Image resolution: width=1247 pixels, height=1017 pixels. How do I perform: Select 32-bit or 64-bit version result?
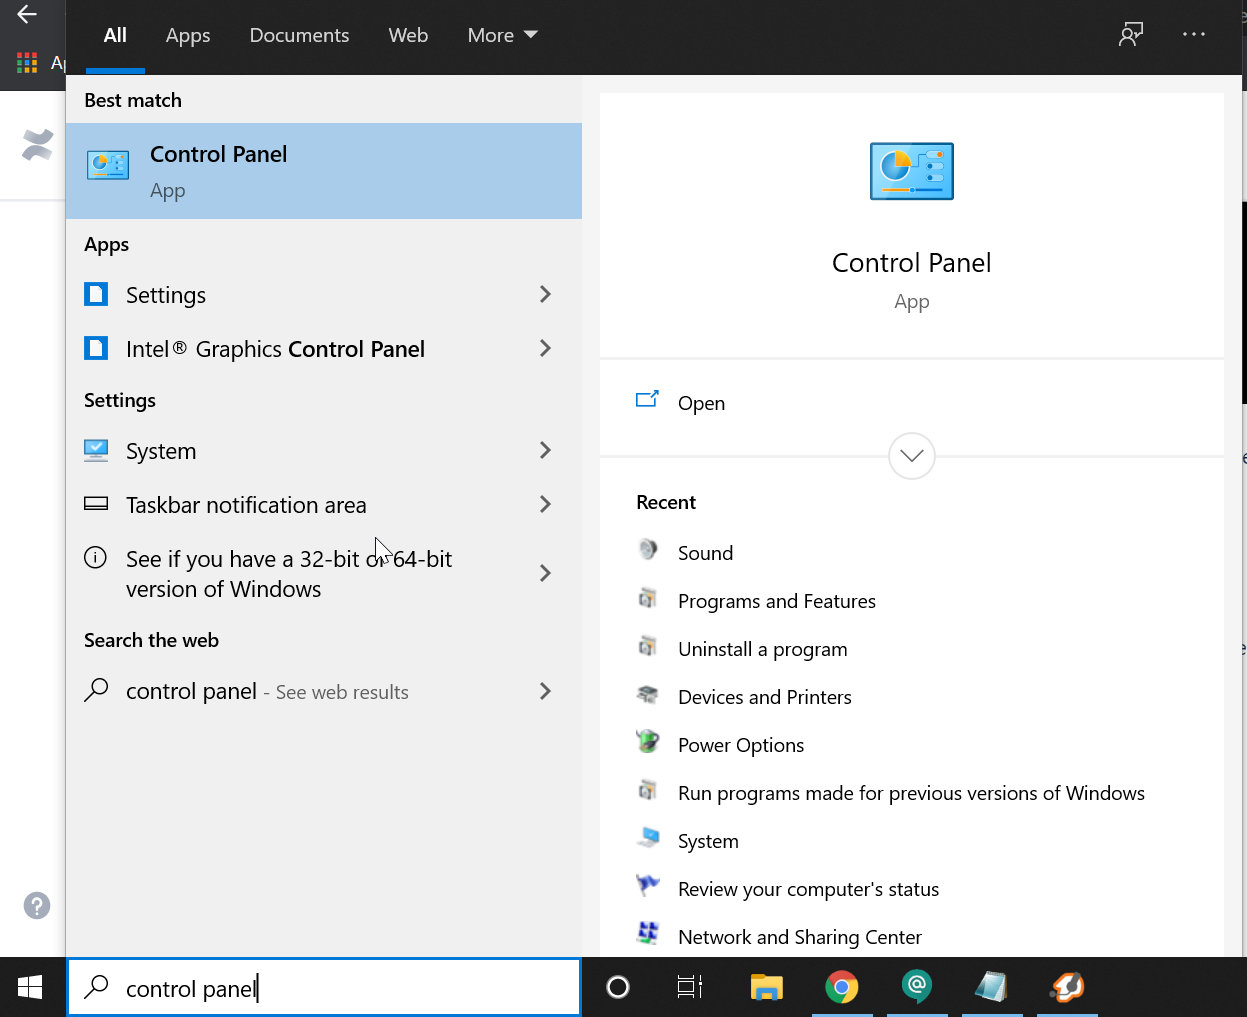tap(323, 574)
